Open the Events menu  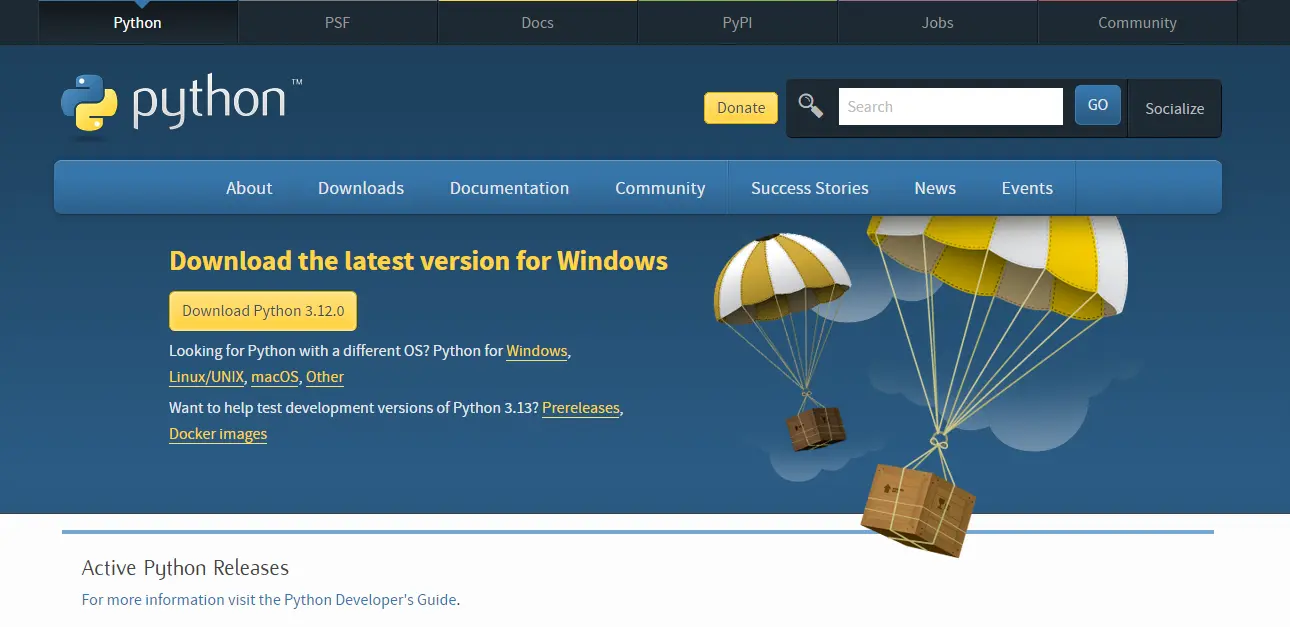pos(1027,187)
